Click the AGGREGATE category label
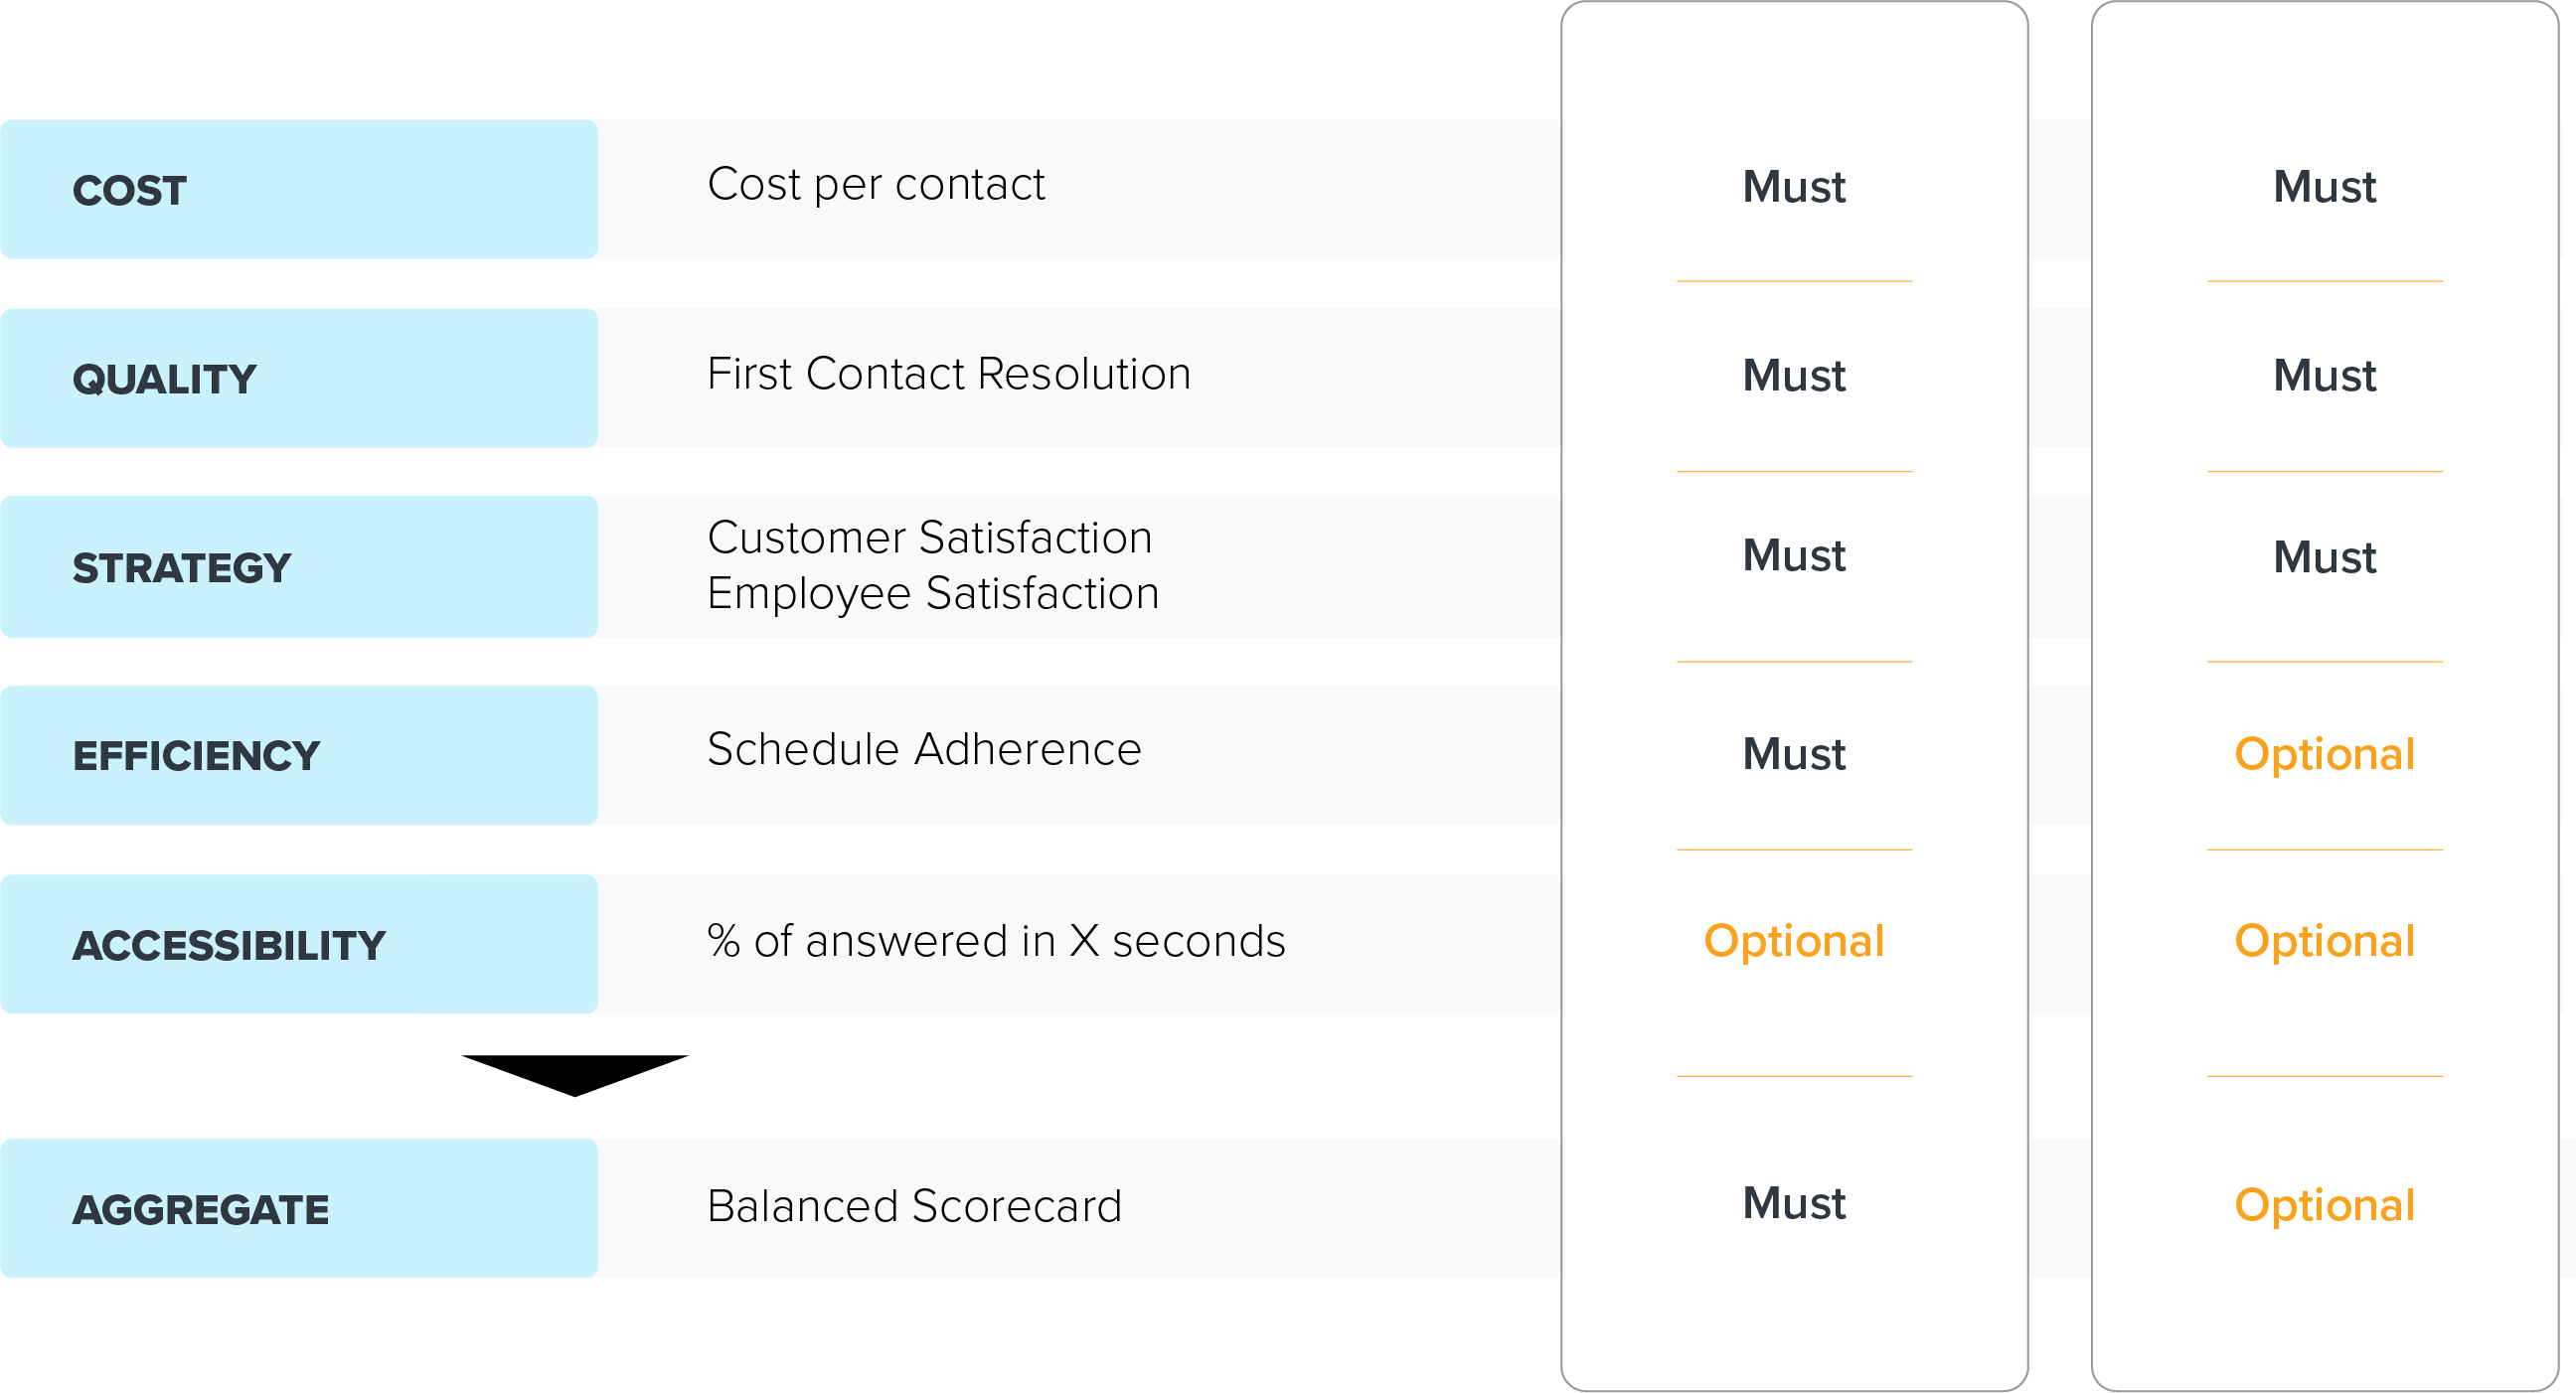This screenshot has width=2576, height=1393. pos(200,1209)
